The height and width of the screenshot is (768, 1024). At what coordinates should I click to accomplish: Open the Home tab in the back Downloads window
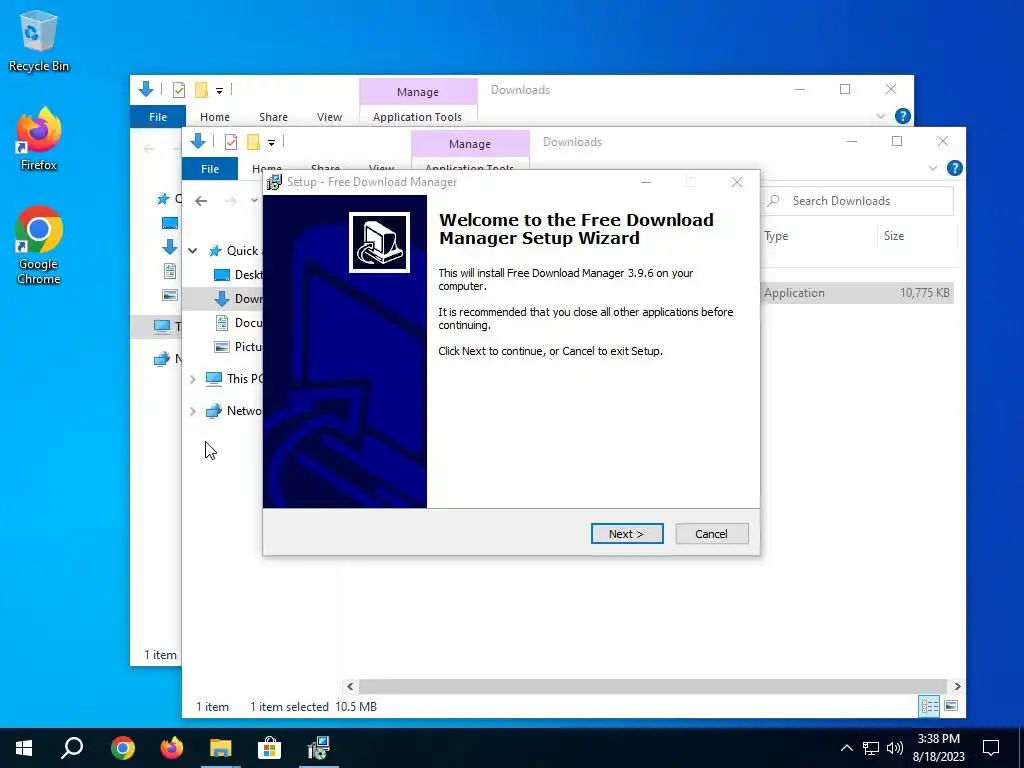click(215, 117)
